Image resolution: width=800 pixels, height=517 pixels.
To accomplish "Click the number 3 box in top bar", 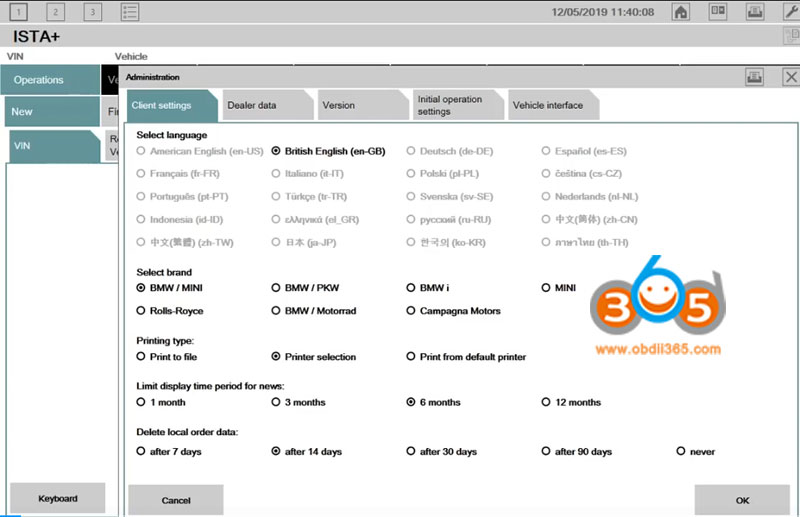I will pos(92,12).
